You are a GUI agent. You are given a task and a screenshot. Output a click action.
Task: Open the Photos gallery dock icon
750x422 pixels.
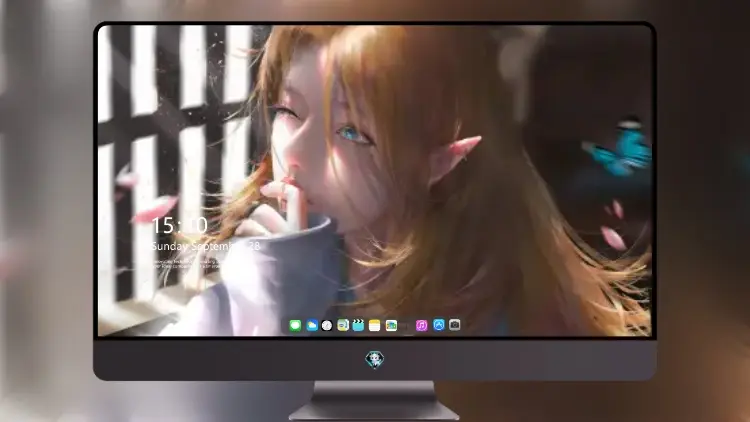(x=391, y=325)
